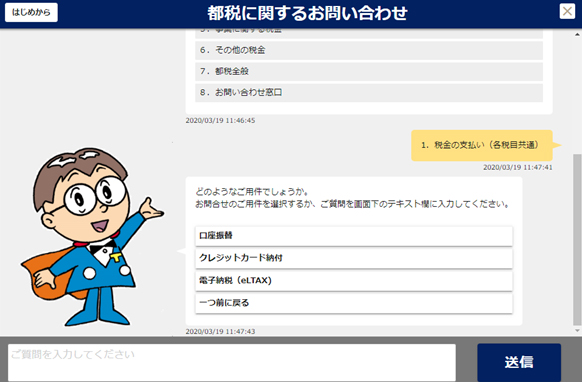Click the vertical scrollbar thumb

[x=577, y=239]
